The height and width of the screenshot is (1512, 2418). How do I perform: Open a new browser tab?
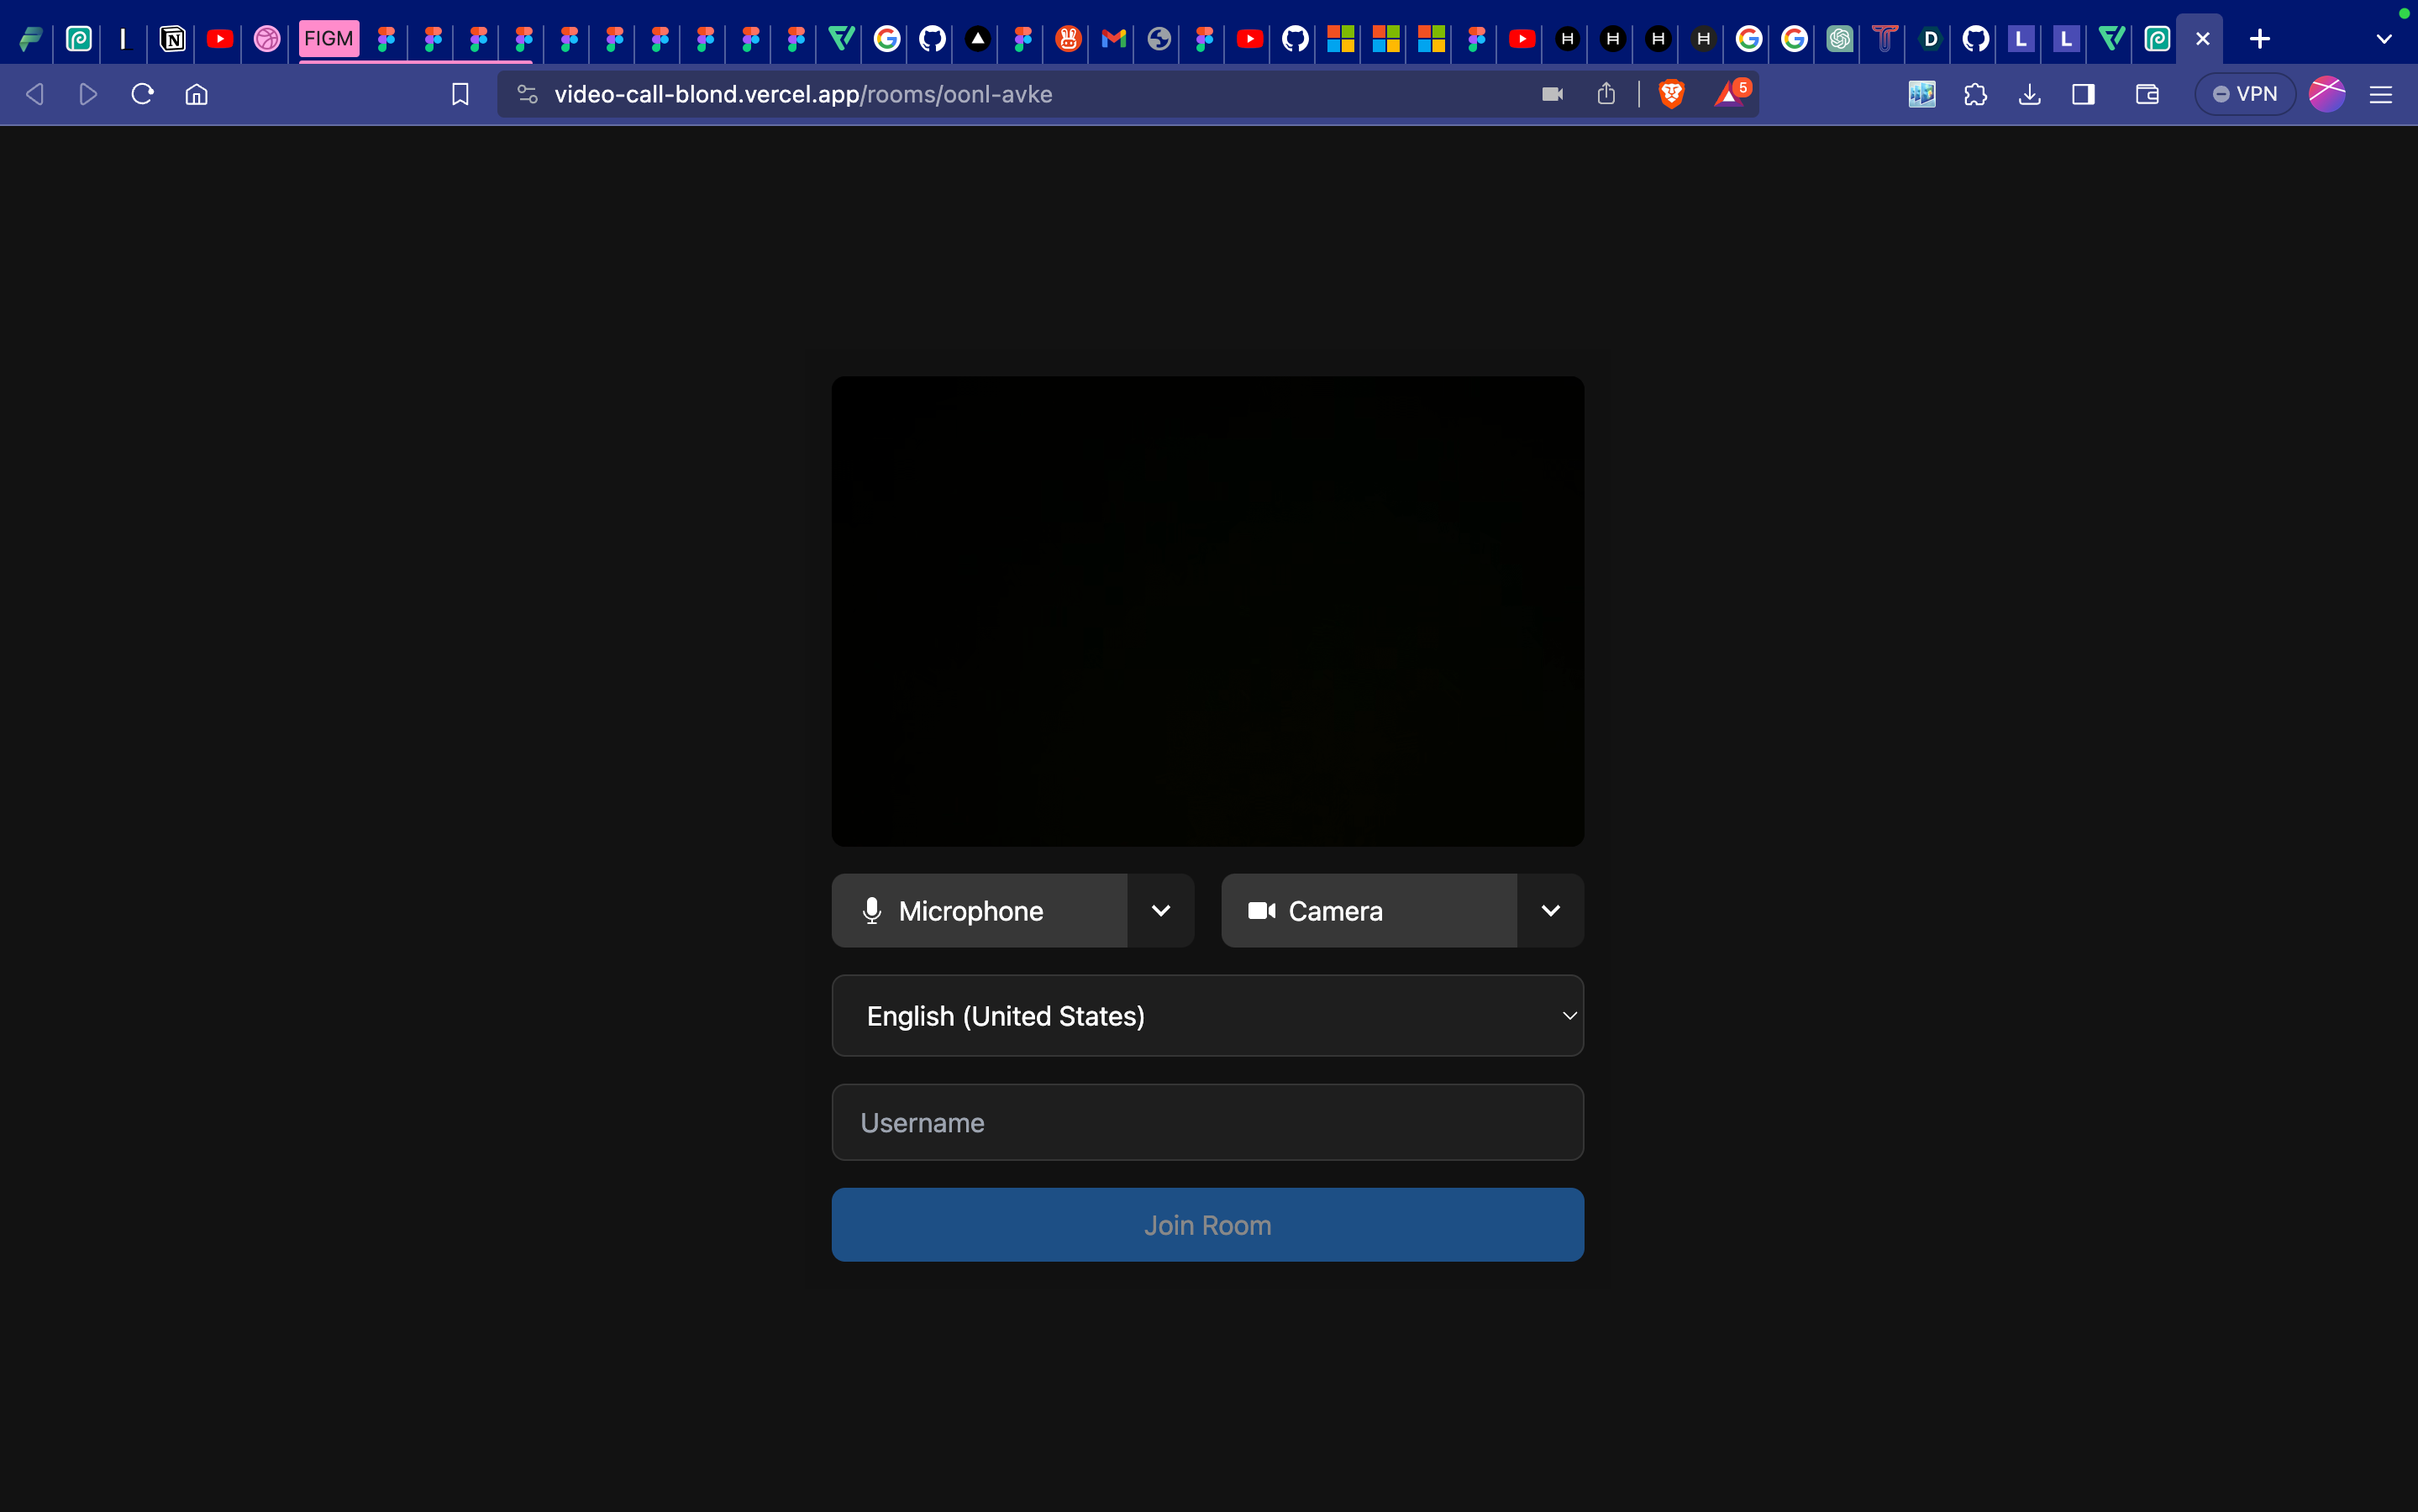tap(2259, 39)
